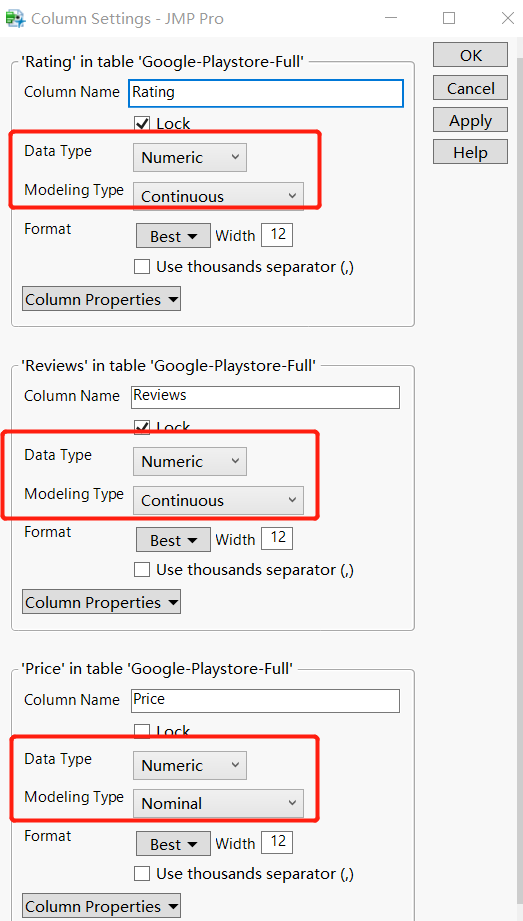
Task: Check thousands separator for Reviews column
Action: (x=142, y=570)
